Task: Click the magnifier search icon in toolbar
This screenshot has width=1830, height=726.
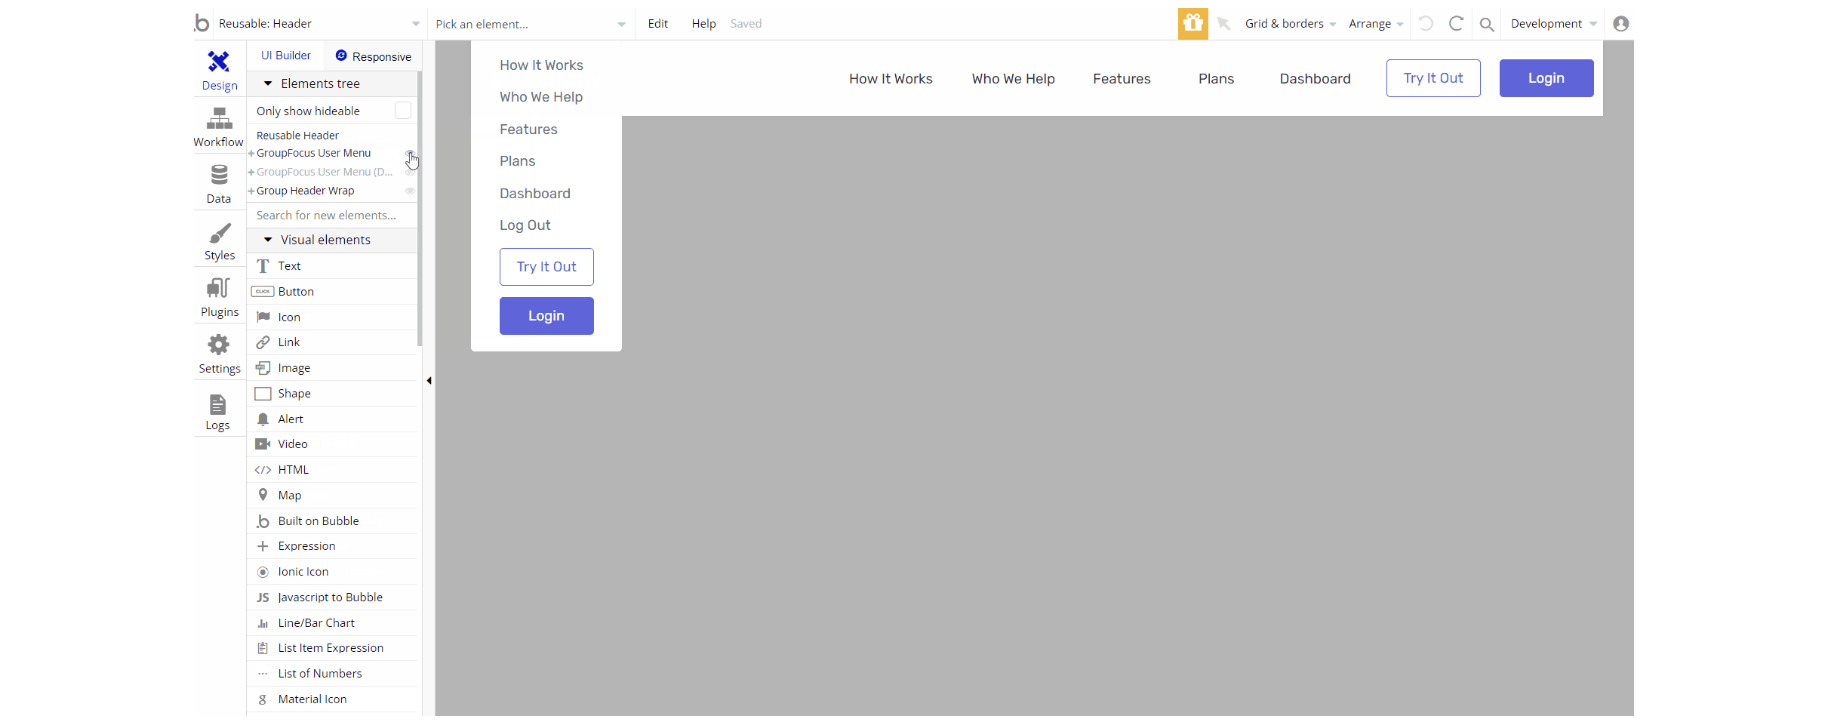Action: tap(1487, 24)
